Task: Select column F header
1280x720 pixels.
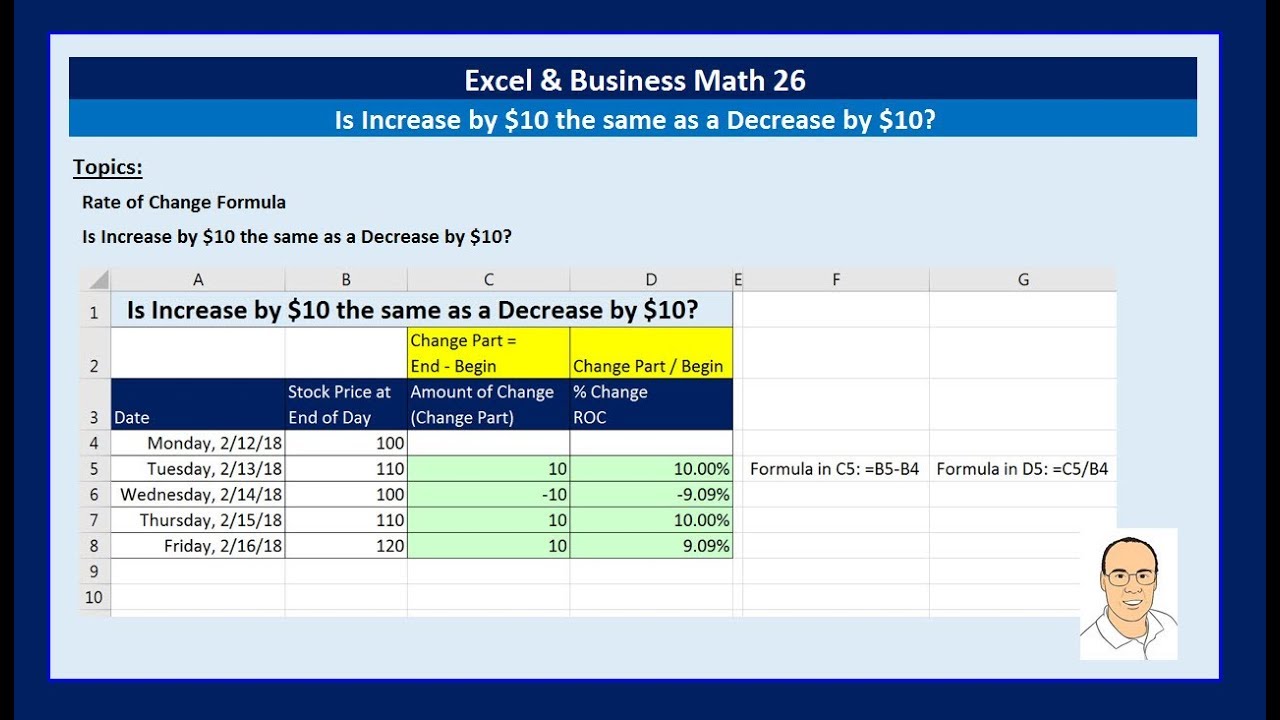Action: tap(836, 279)
